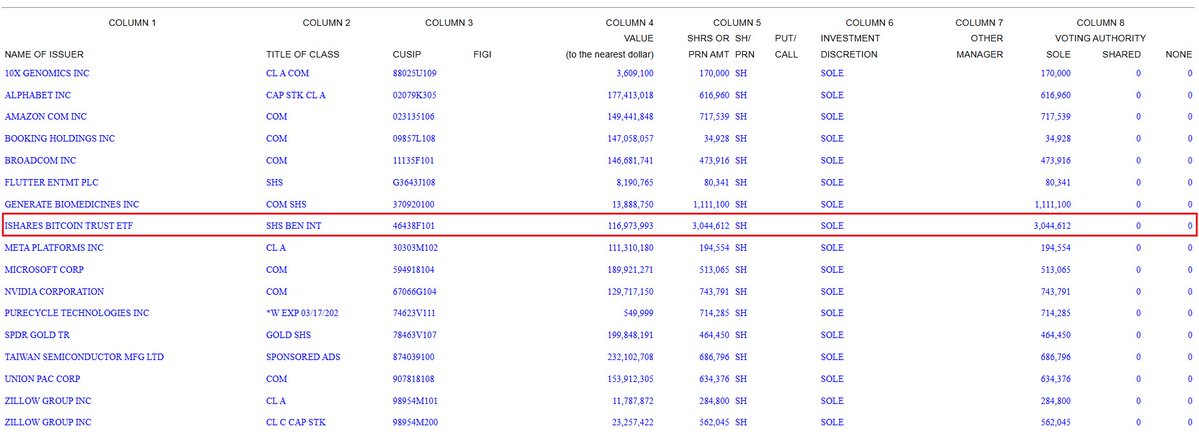Screen dimensions: 1199x446
Task: Select the *W EXP 03/17/202 class title
Action: click(301, 314)
